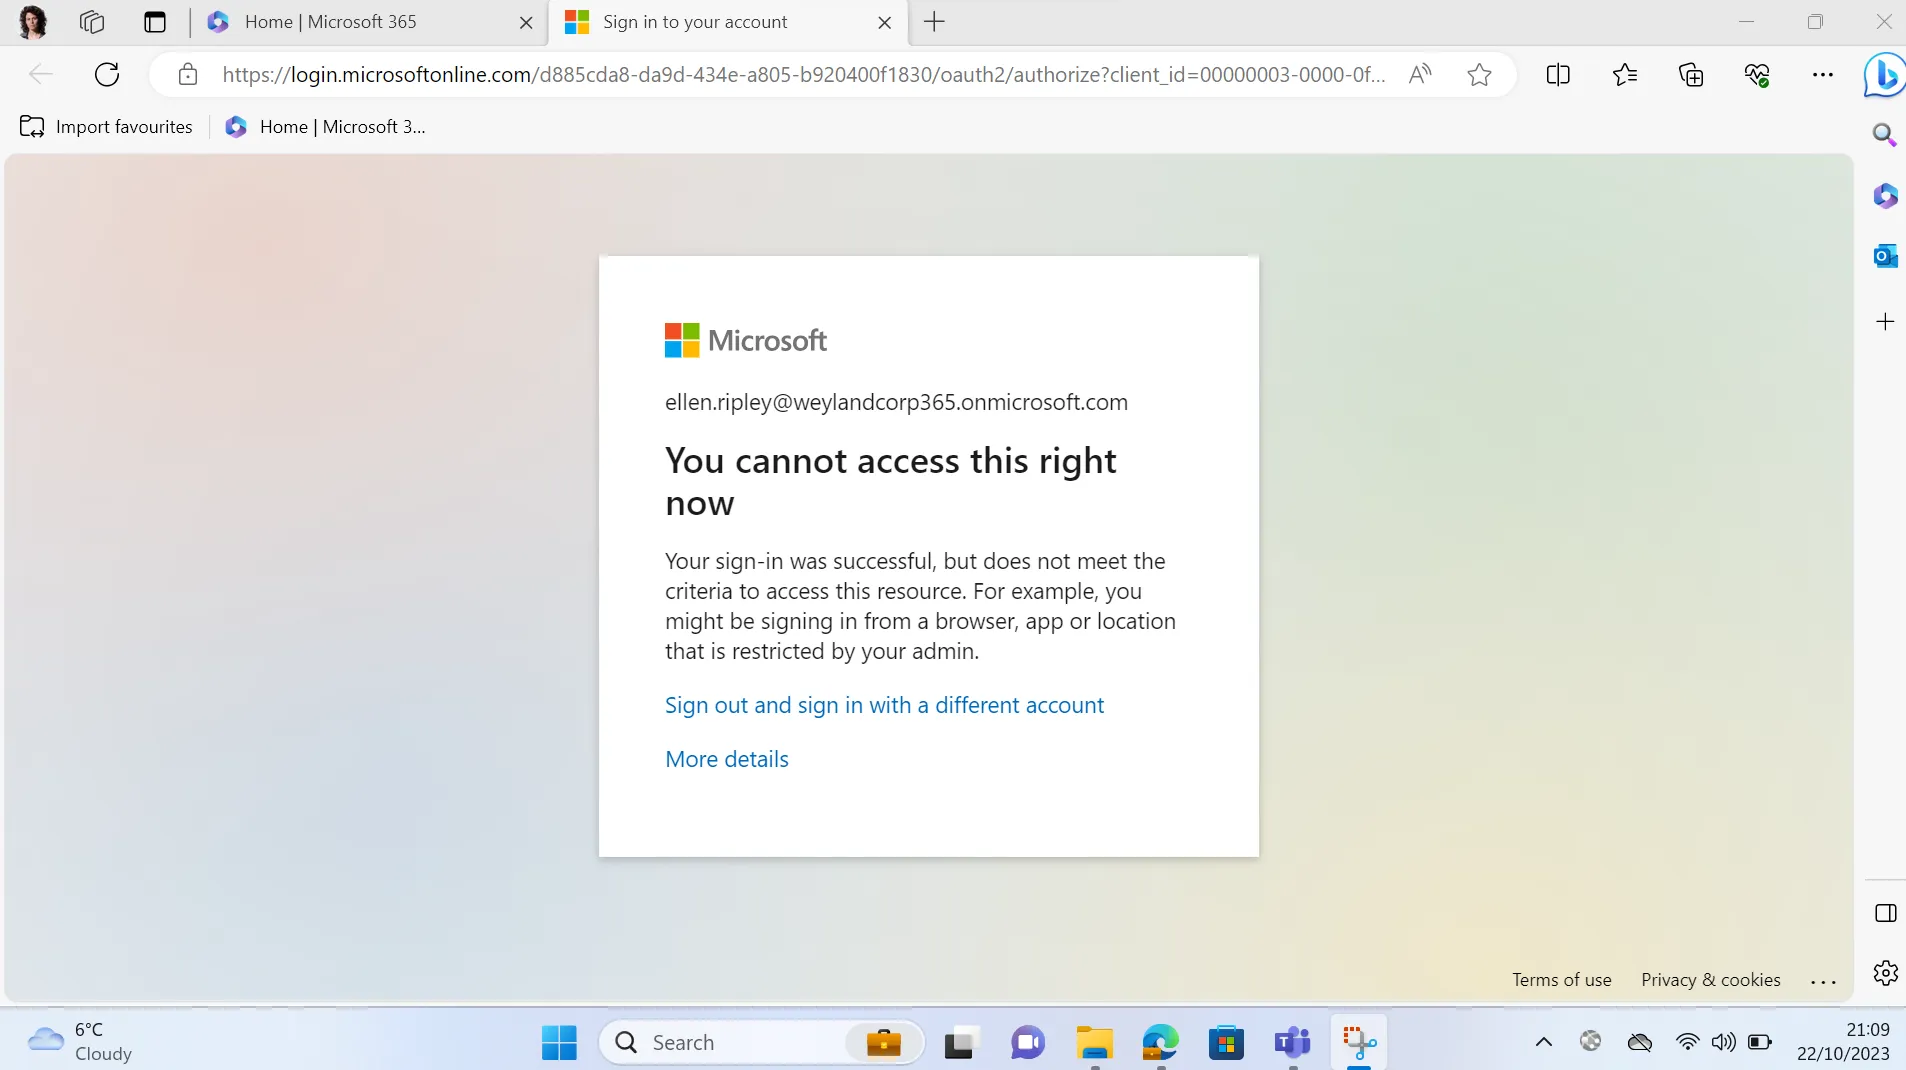The image size is (1906, 1070).
Task: Click the Microsoft logo on sign-in card
Action: 746,340
